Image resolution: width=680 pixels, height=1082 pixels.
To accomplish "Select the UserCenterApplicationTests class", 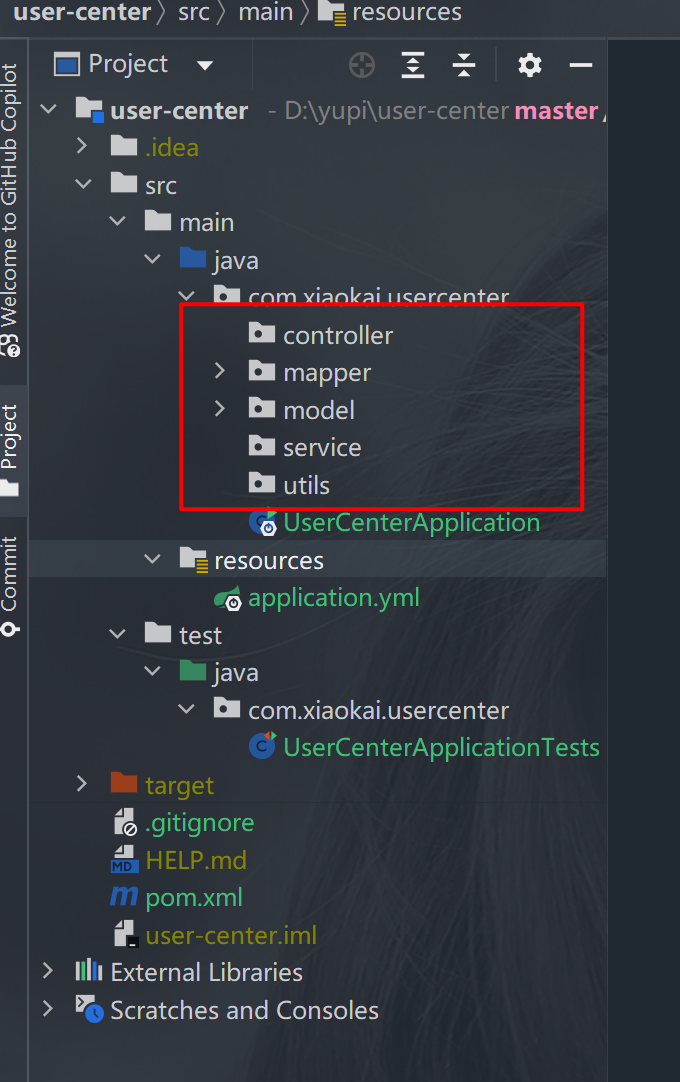I will (440, 747).
